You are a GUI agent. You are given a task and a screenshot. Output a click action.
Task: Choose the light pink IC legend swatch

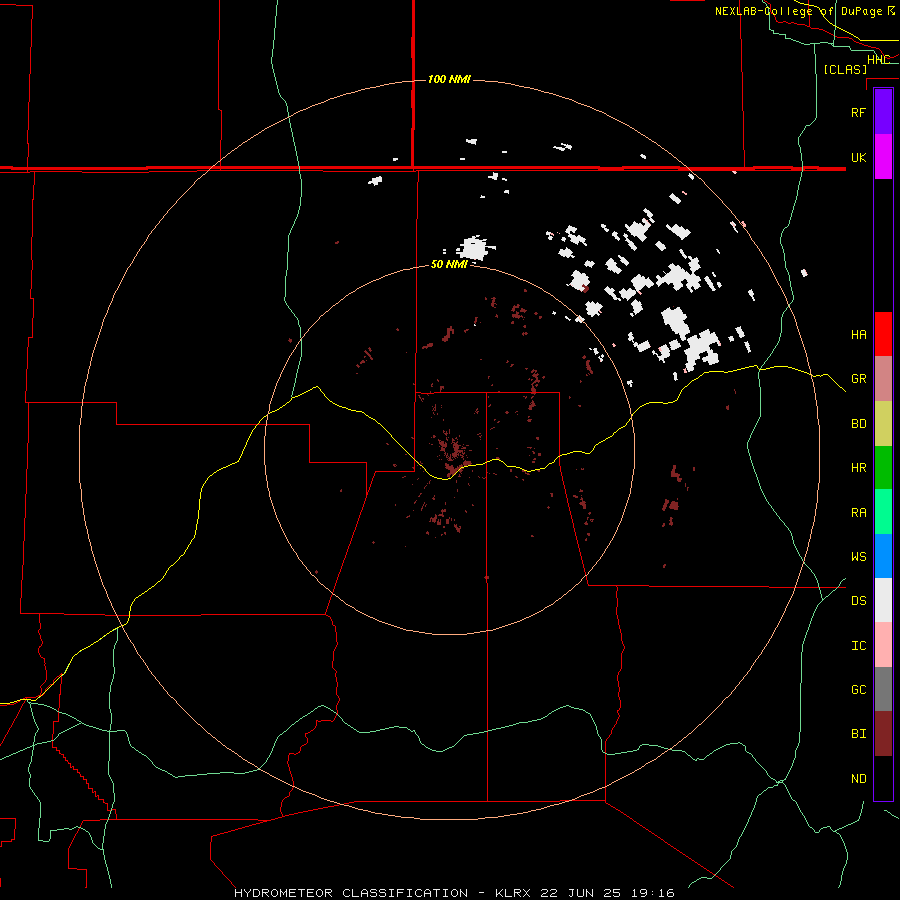point(883,645)
